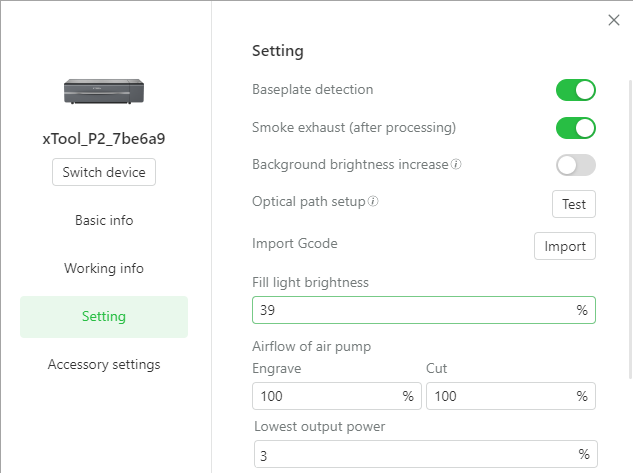
Task: Click the xTool P2 device image
Action: click(x=104, y=92)
